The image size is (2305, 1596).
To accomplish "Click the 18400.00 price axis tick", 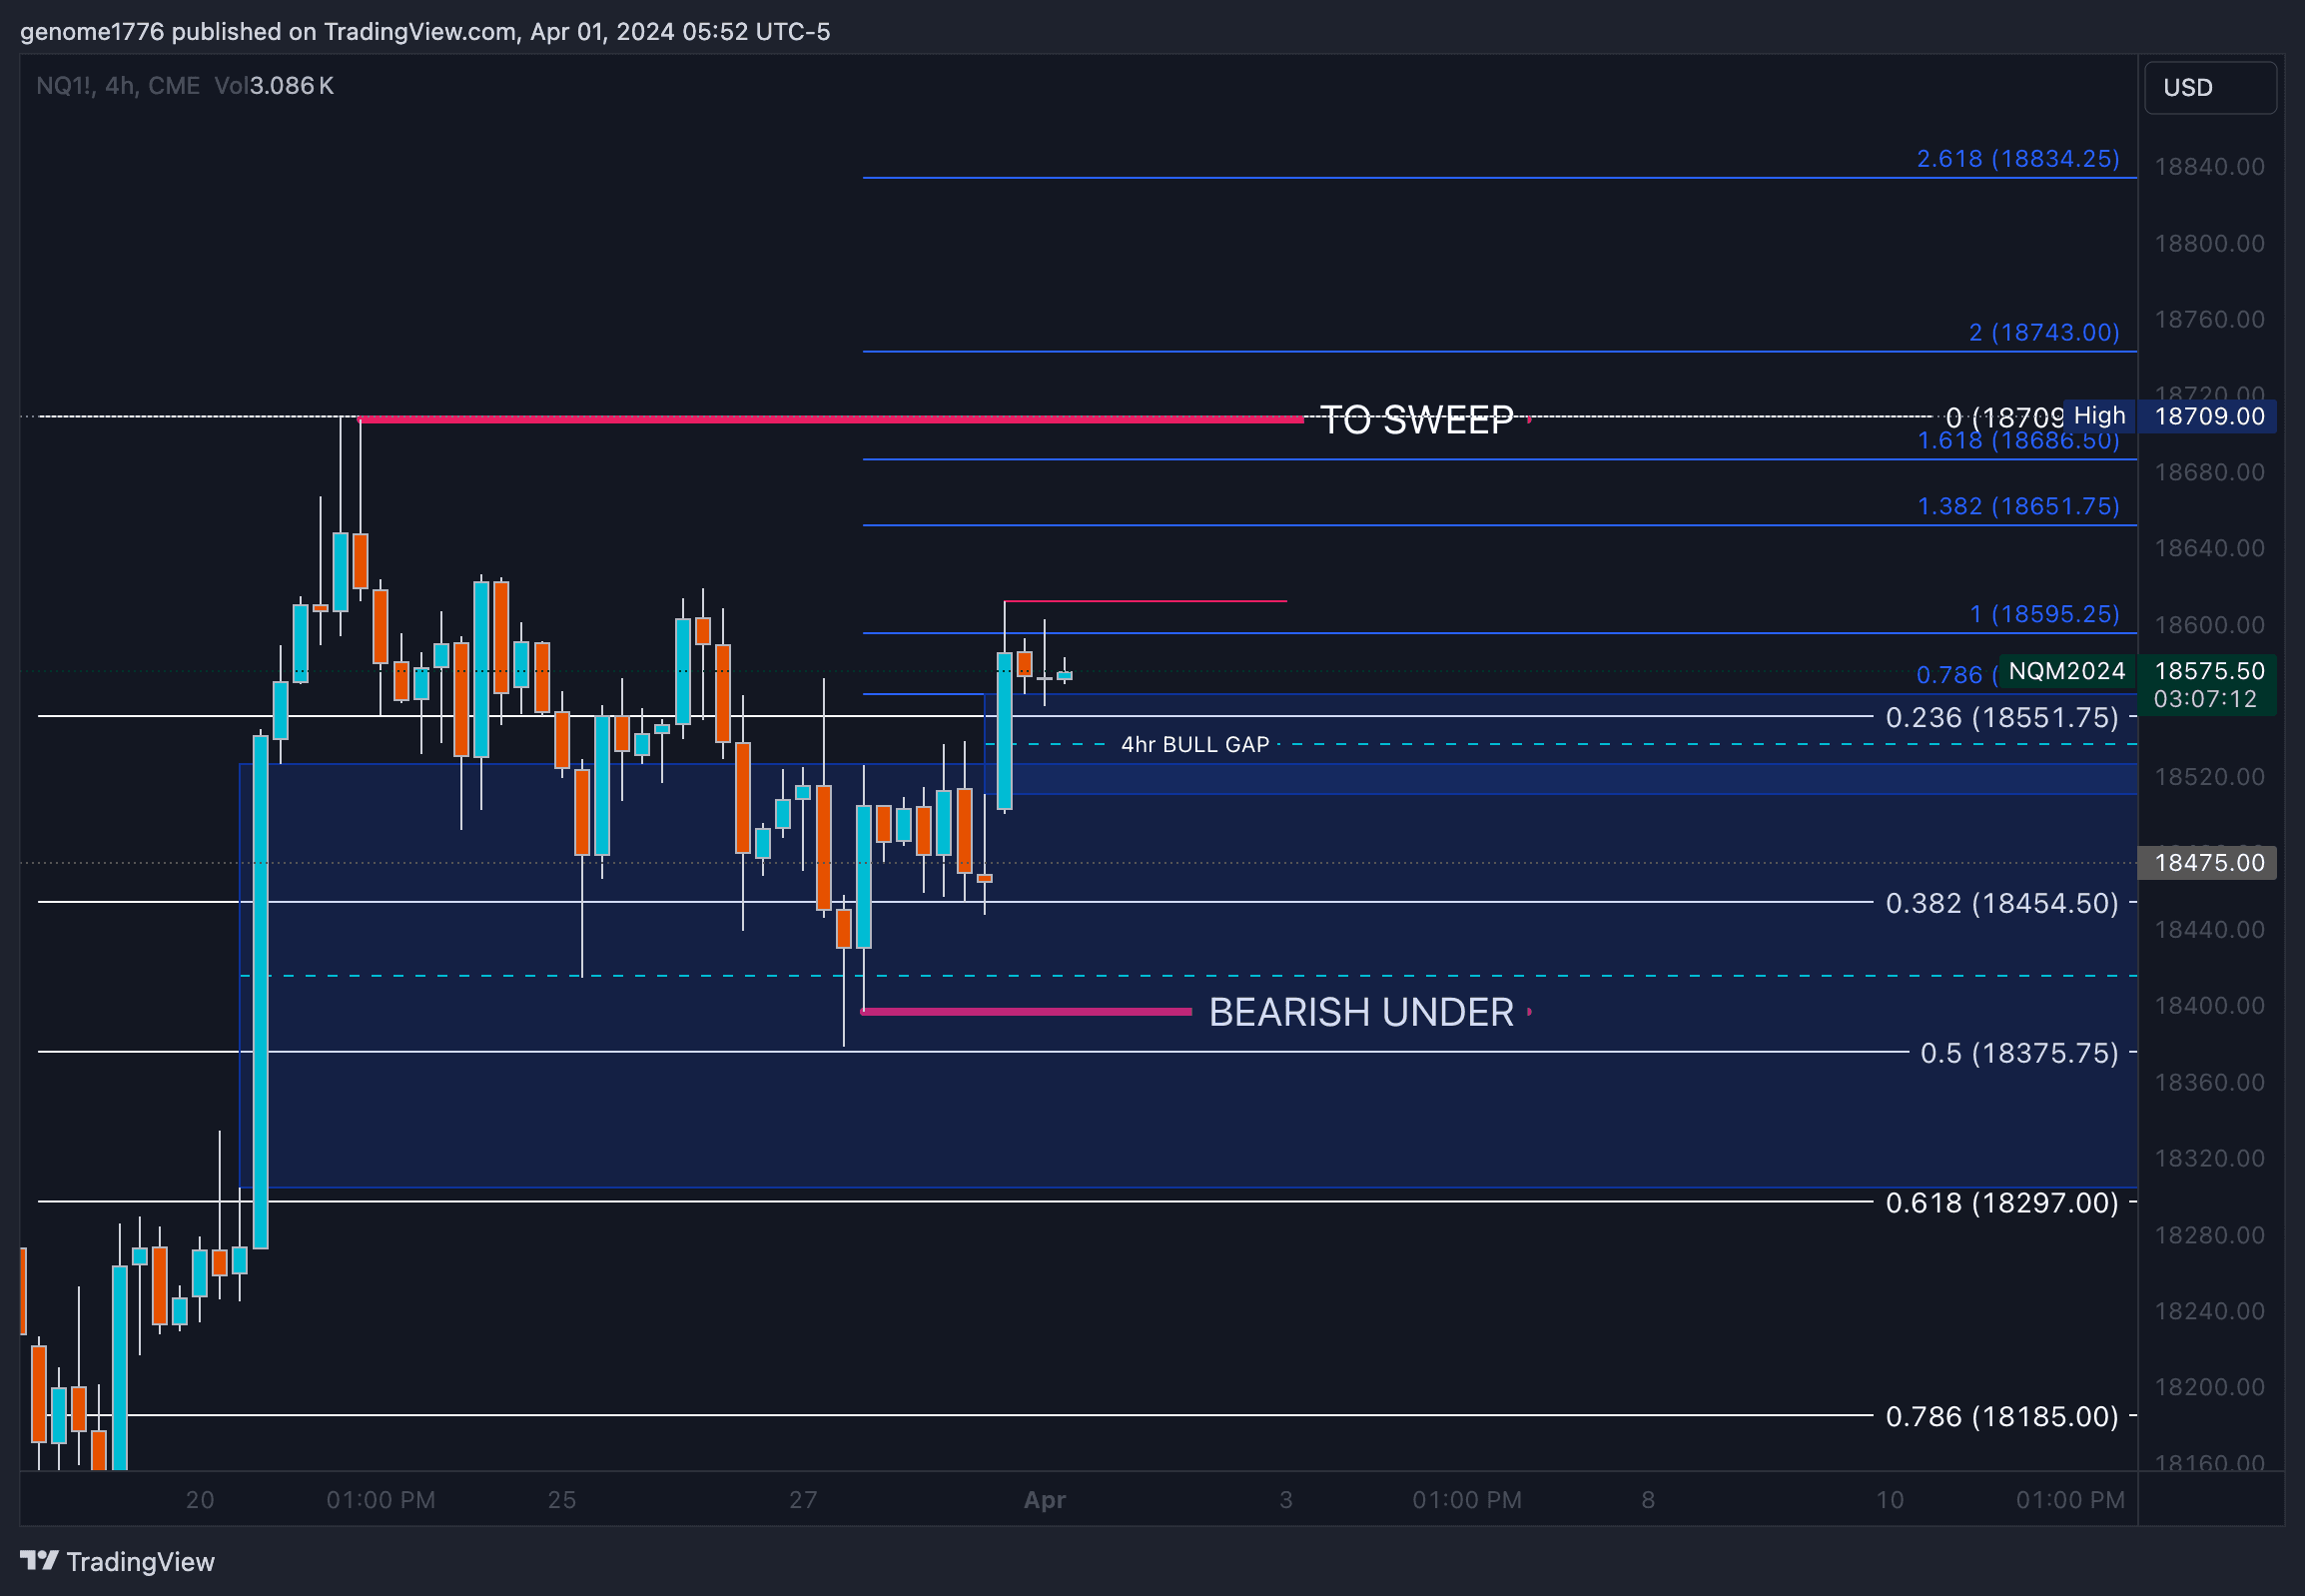I will (2209, 1006).
